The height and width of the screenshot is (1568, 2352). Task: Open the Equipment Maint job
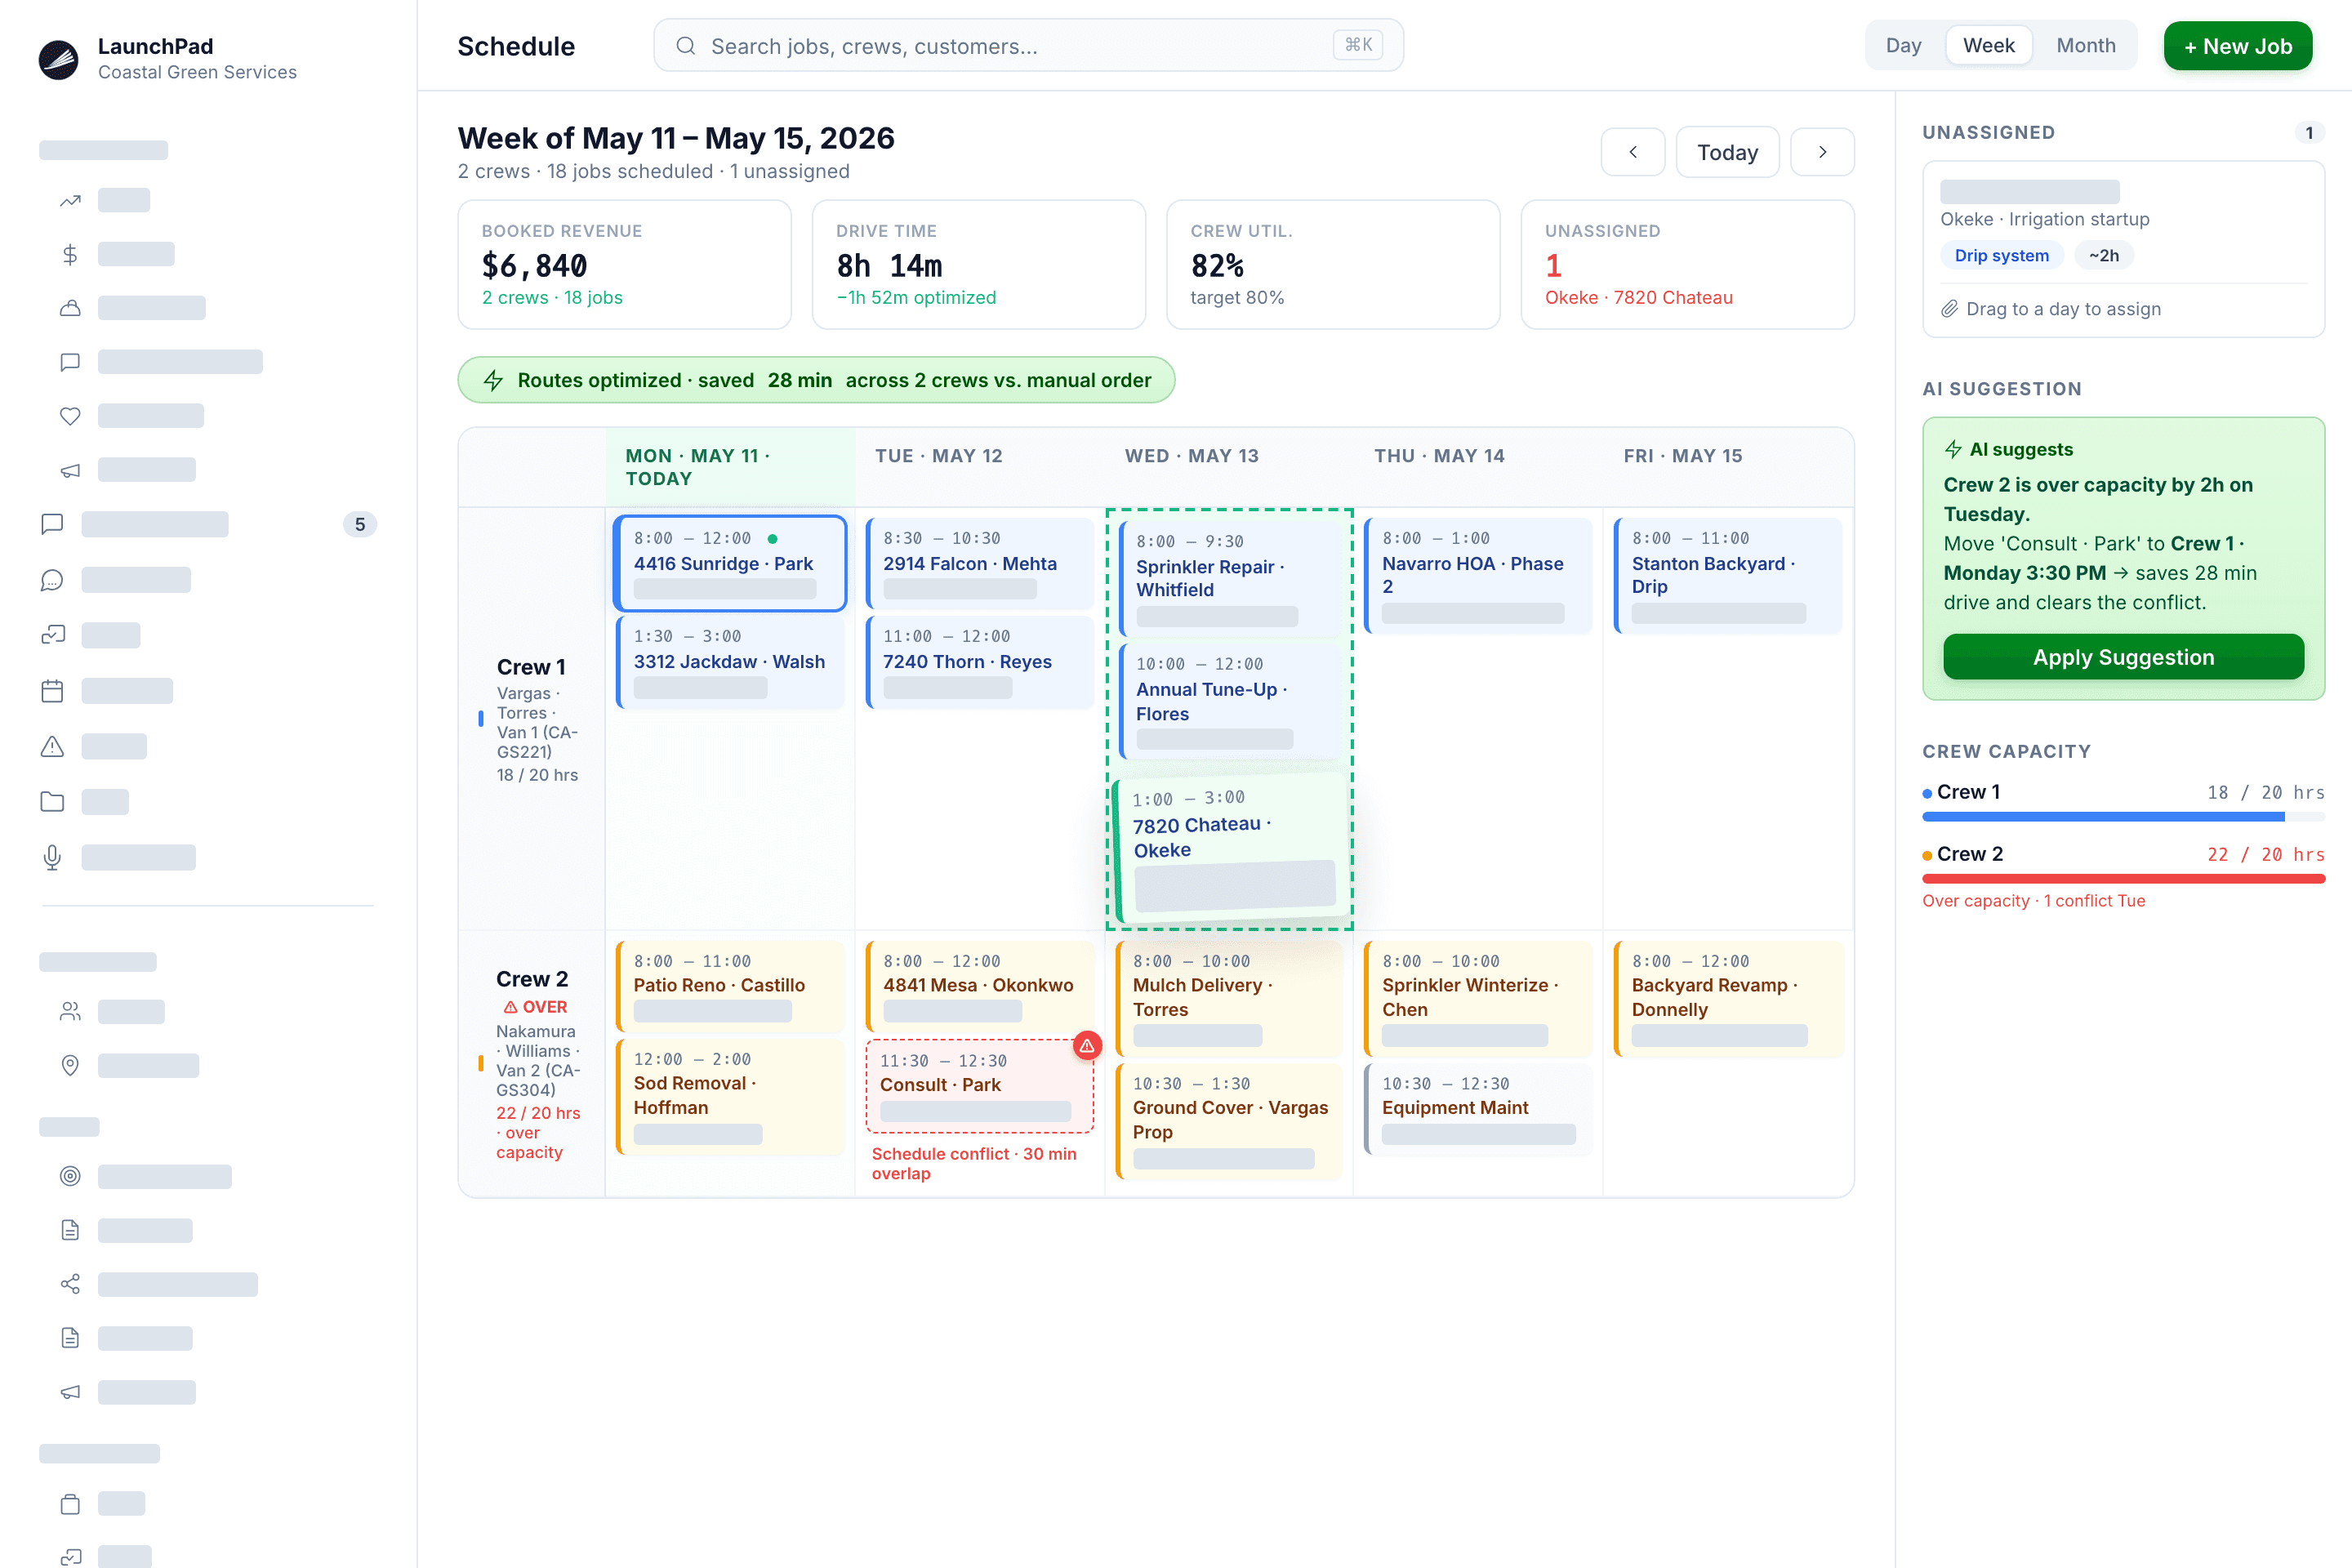click(x=1478, y=1110)
